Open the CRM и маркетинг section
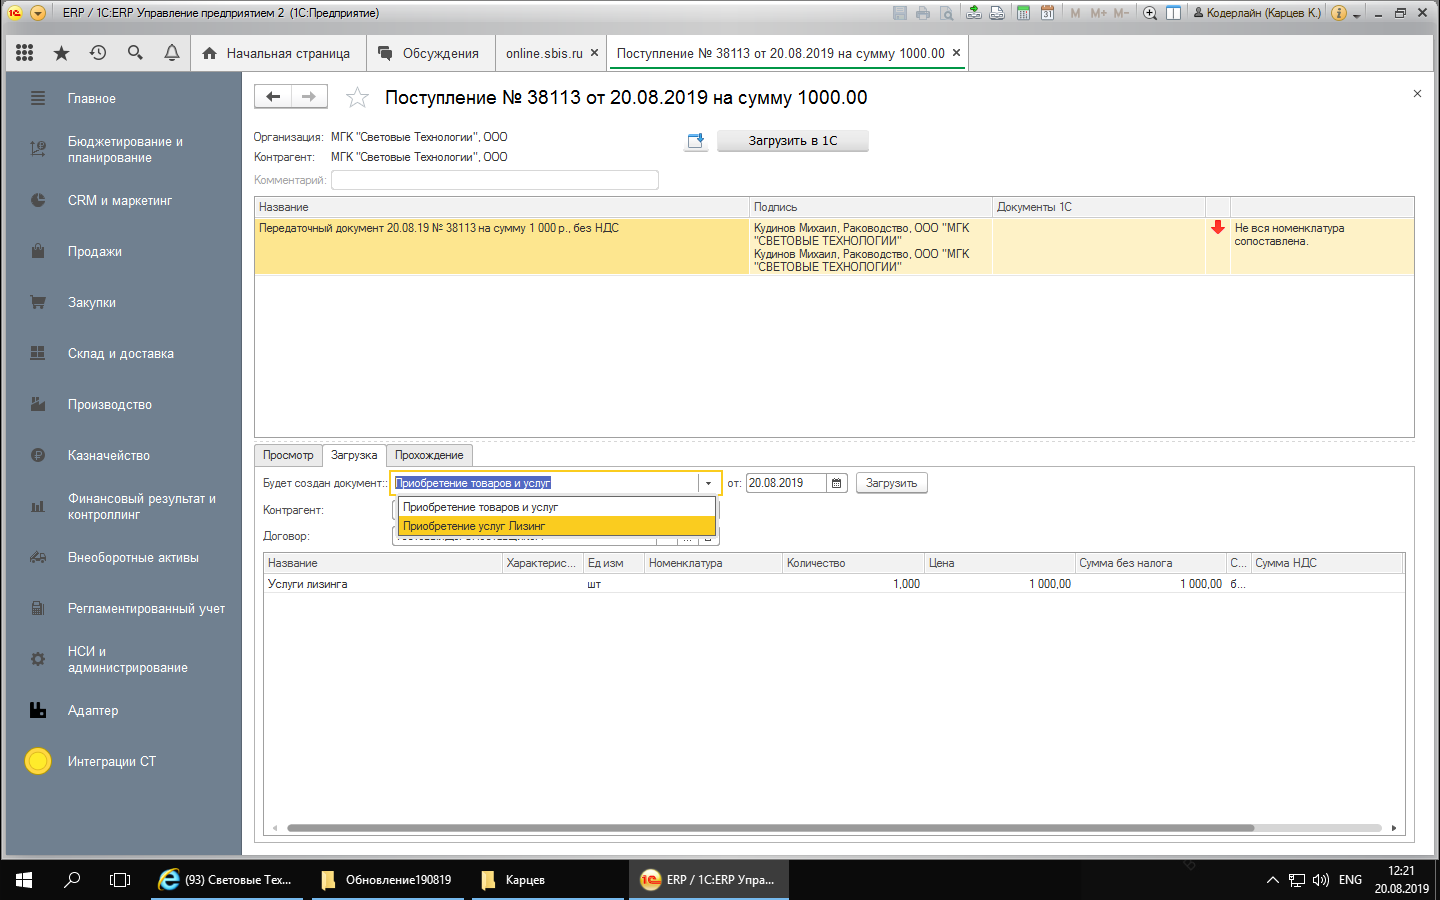Screen dimensions: 1440x900 (x=122, y=200)
